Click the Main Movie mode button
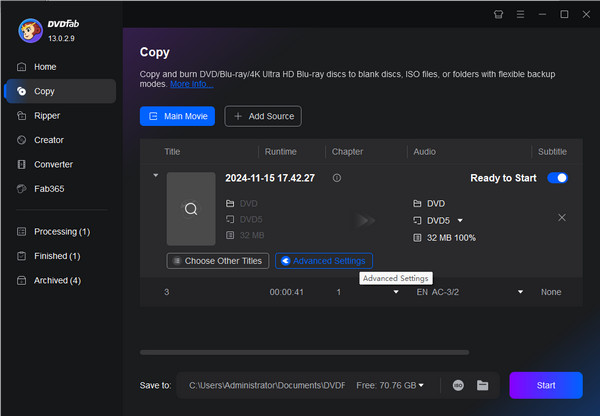 (x=178, y=116)
